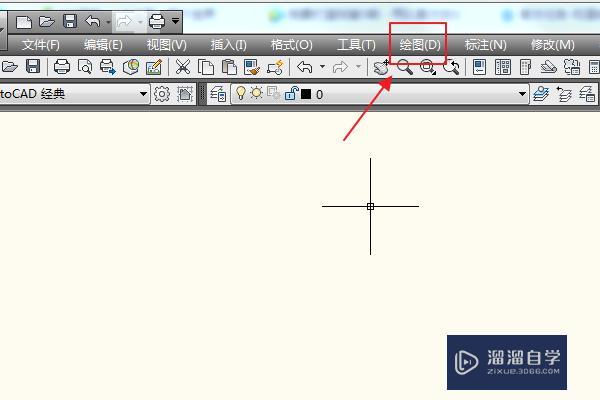This screenshot has width=600, height=400.
Task: Open the 视图(V) menu
Action: 167,45
